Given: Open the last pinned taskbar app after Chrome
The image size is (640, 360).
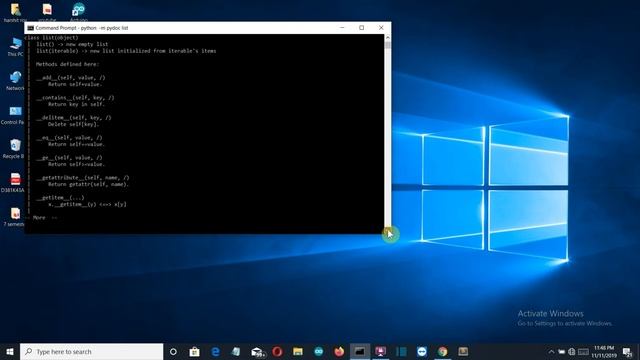Looking at the screenshot, I should 463,351.
